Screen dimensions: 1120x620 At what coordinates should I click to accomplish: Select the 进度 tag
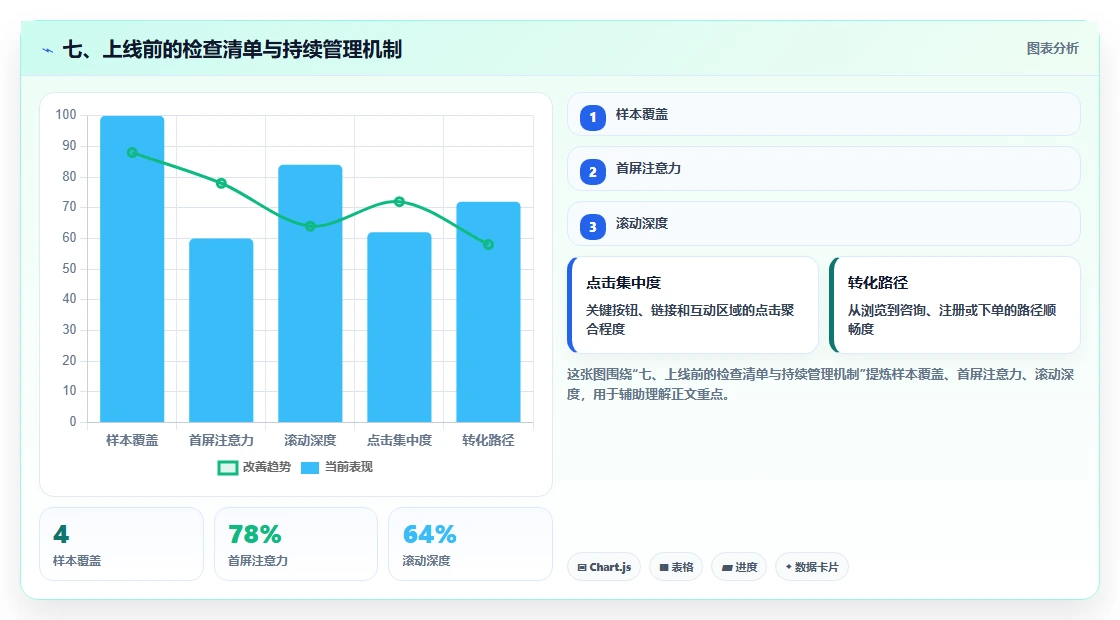tap(739, 567)
